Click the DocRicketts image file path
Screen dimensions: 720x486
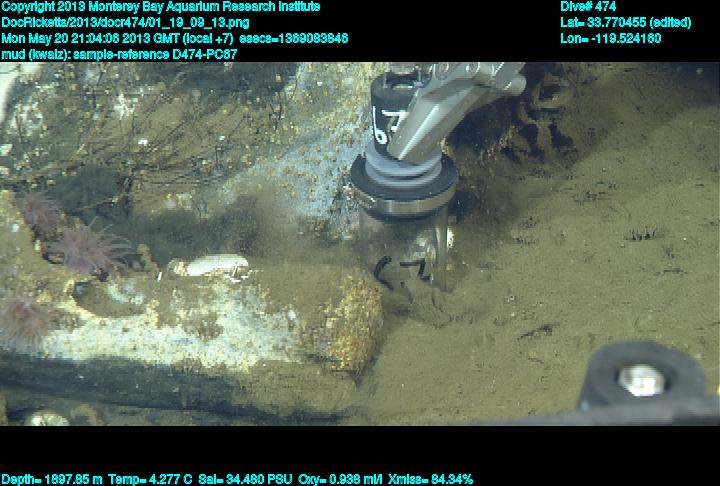(120, 23)
